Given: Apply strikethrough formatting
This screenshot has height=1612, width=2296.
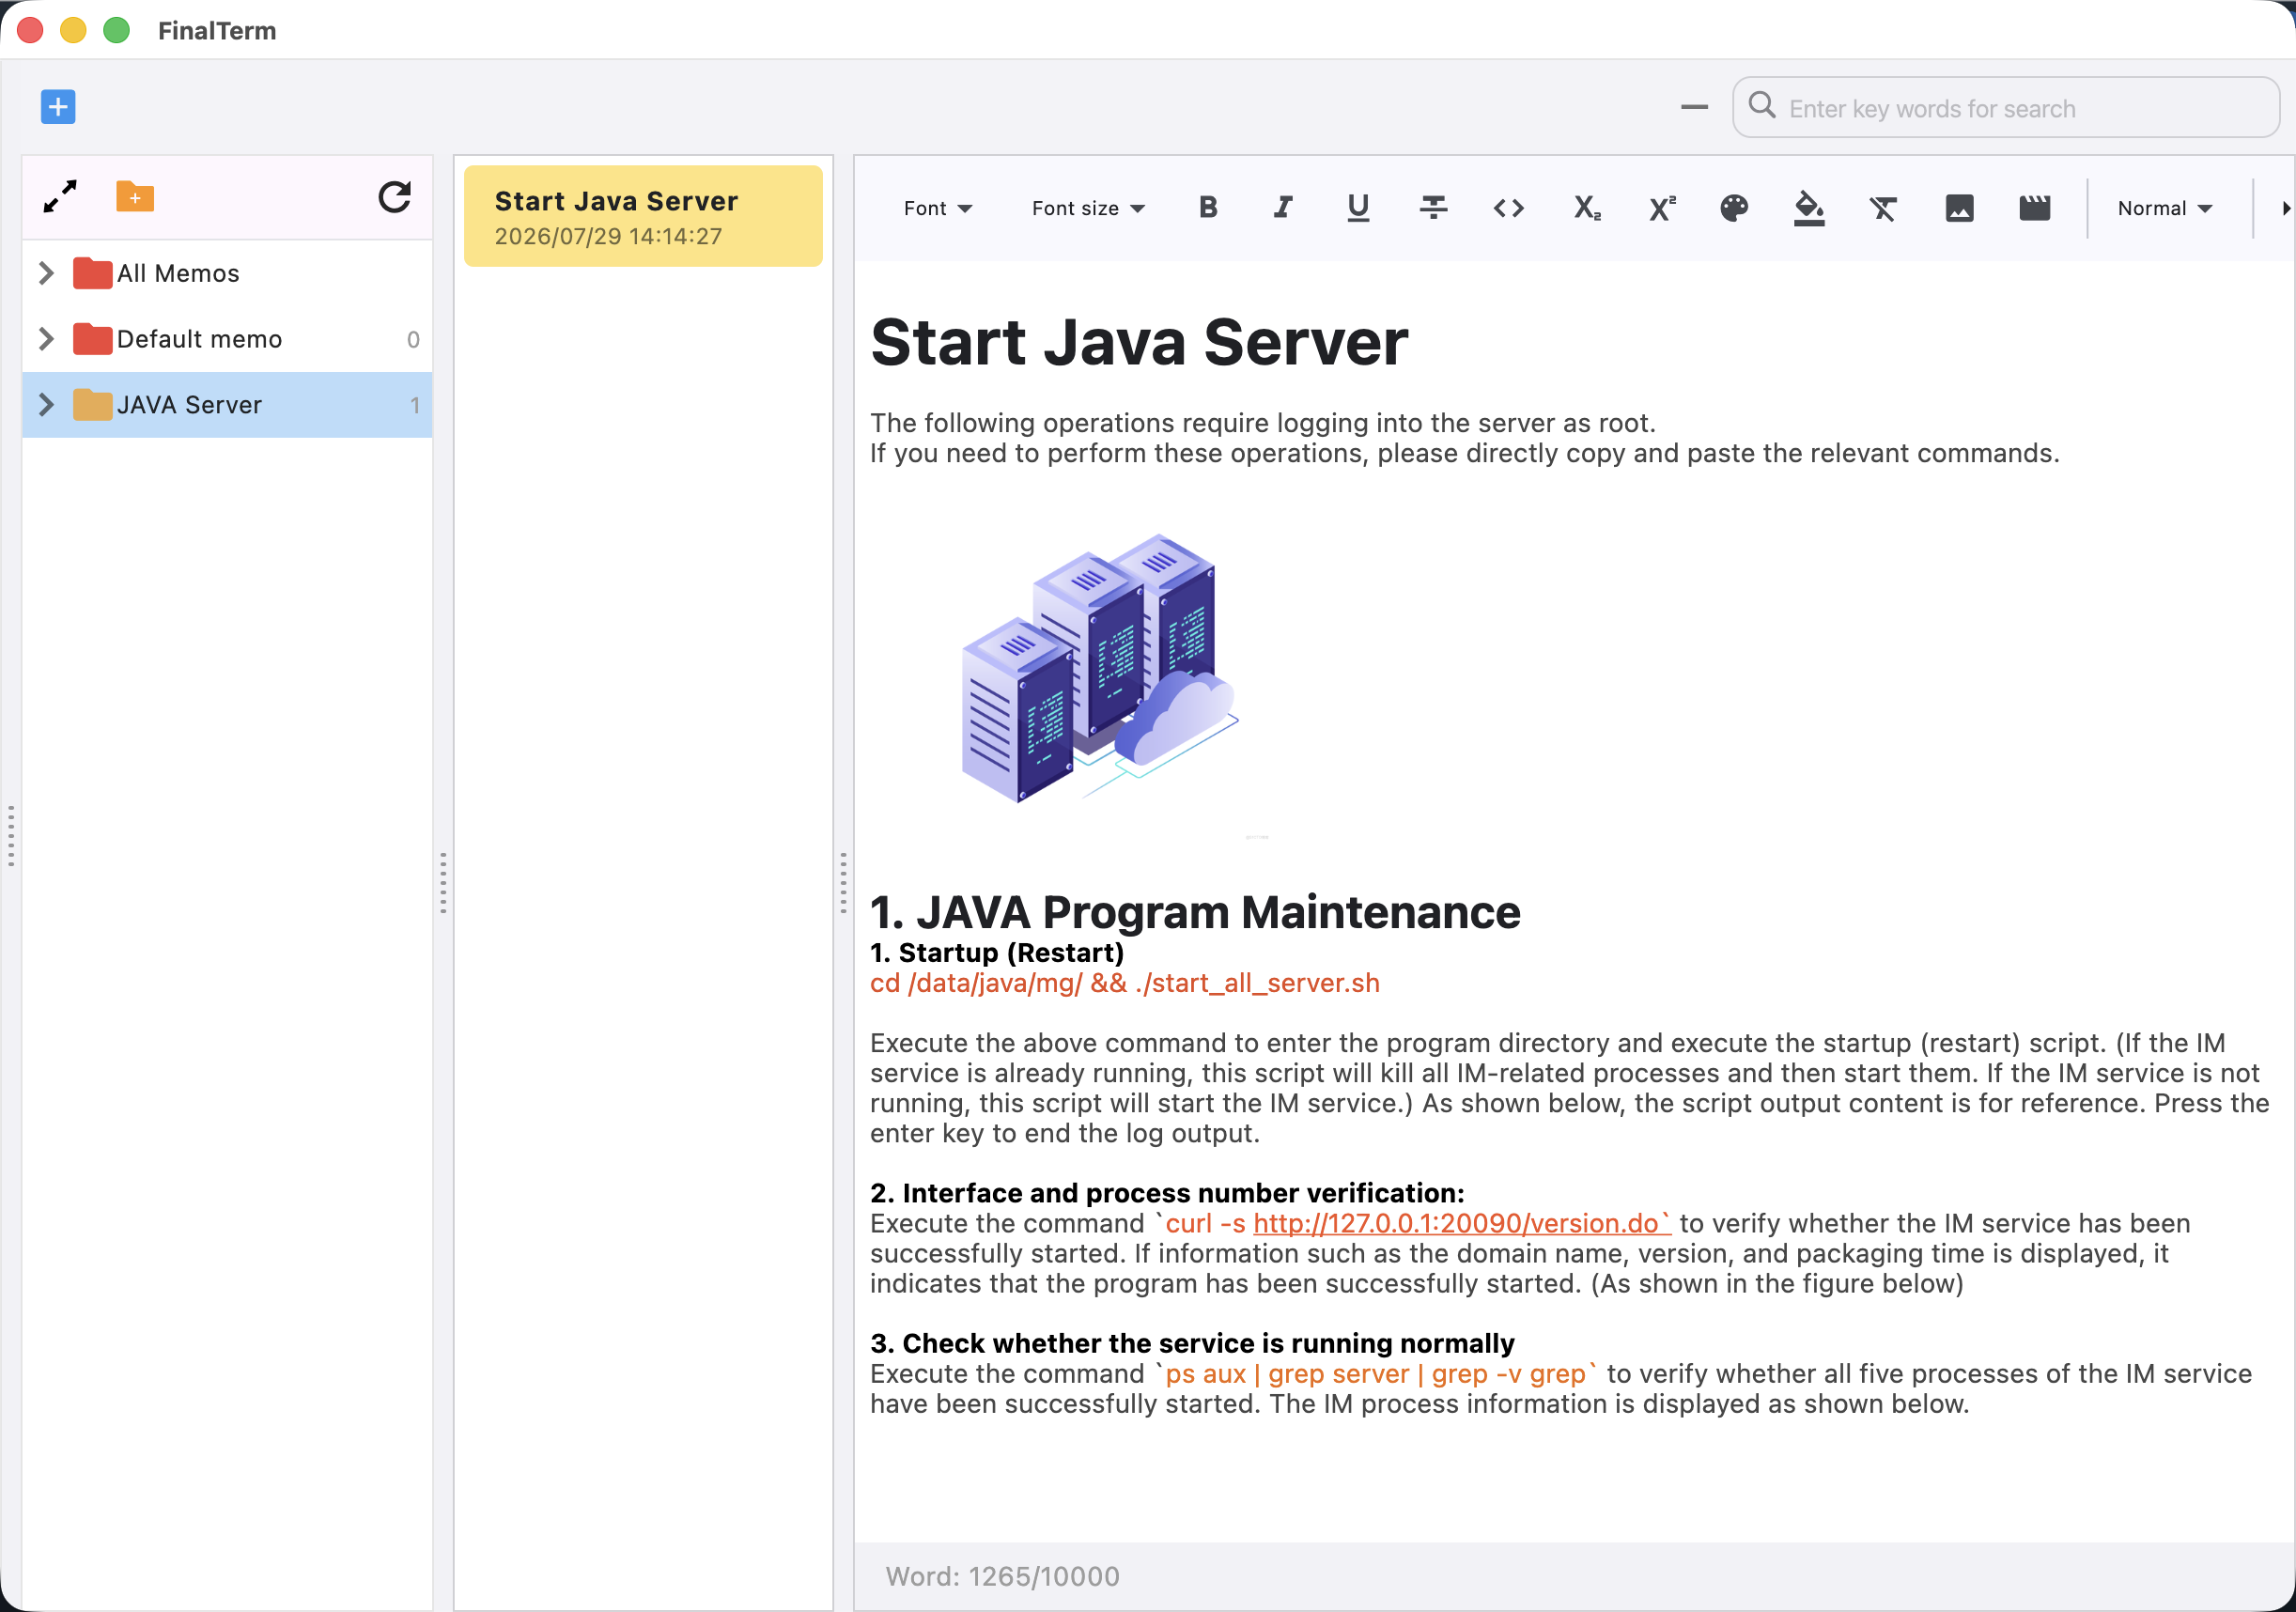Looking at the screenshot, I should click(x=1433, y=208).
